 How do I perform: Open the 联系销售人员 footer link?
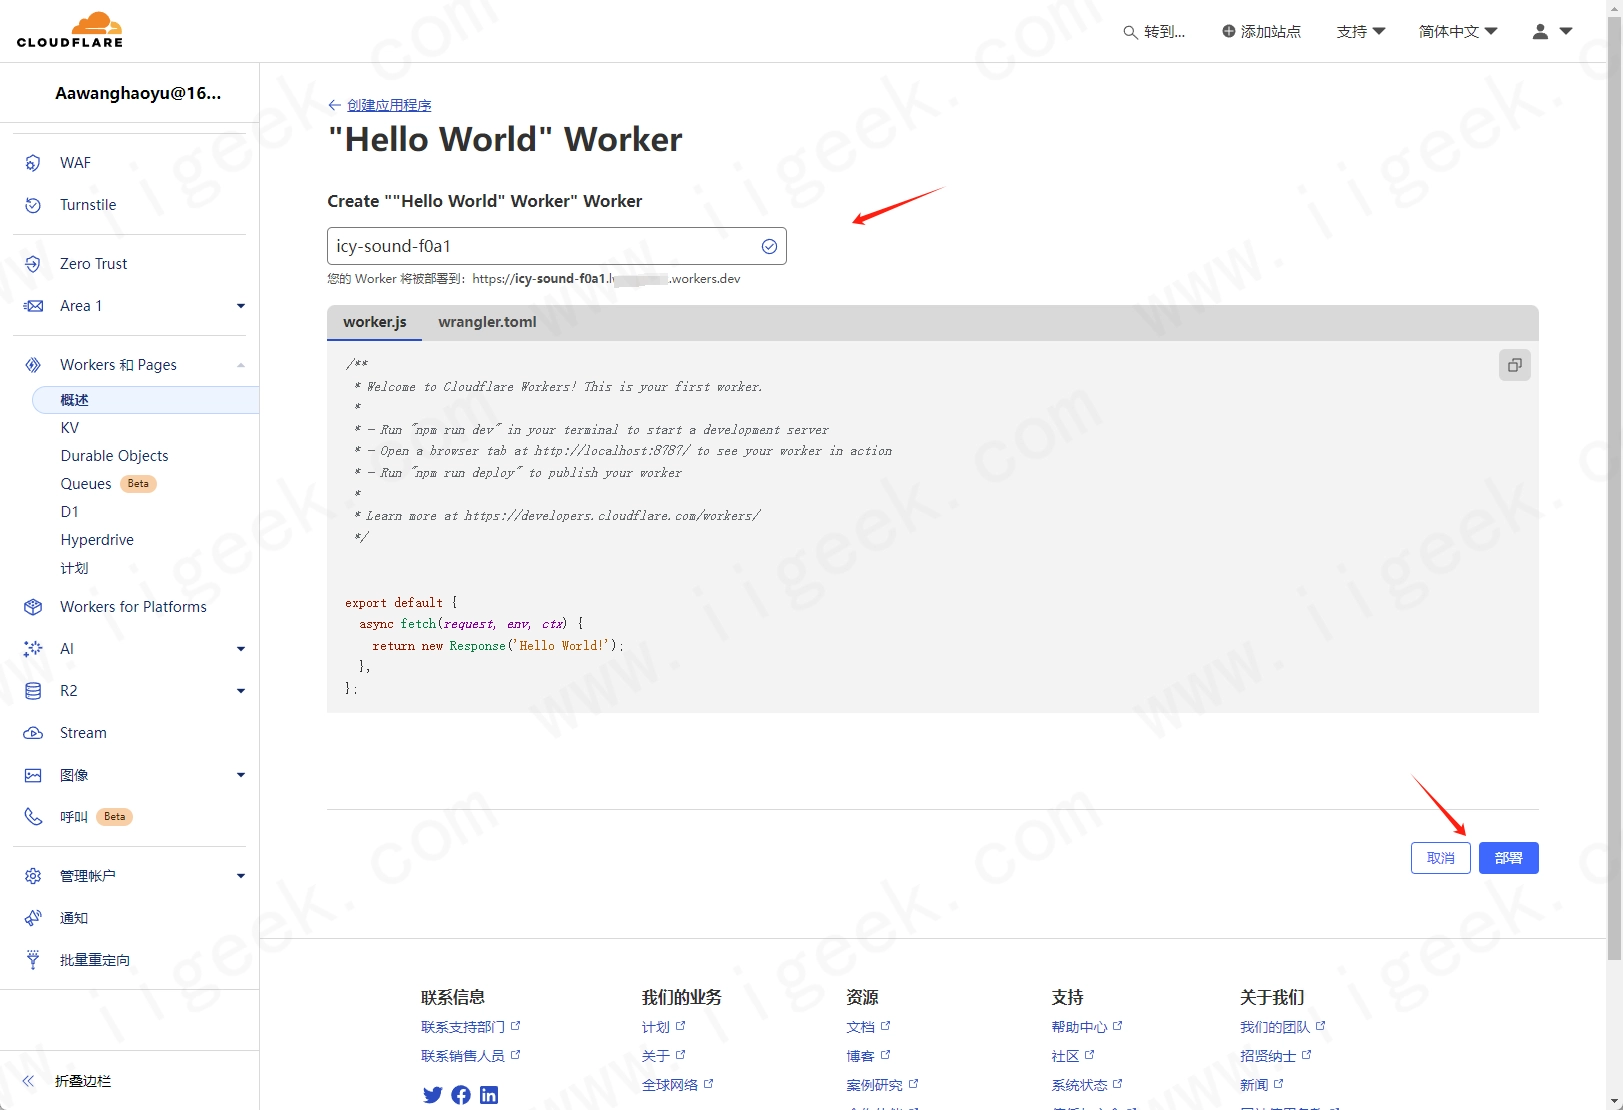[x=471, y=1056]
